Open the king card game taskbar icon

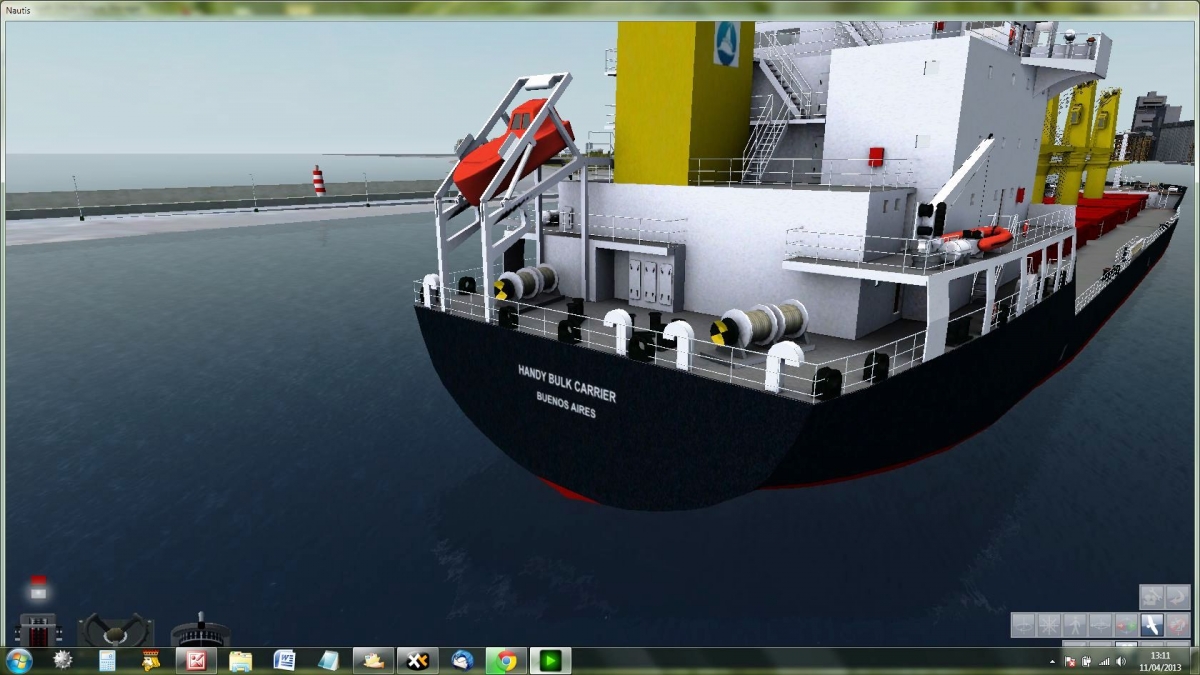151,660
